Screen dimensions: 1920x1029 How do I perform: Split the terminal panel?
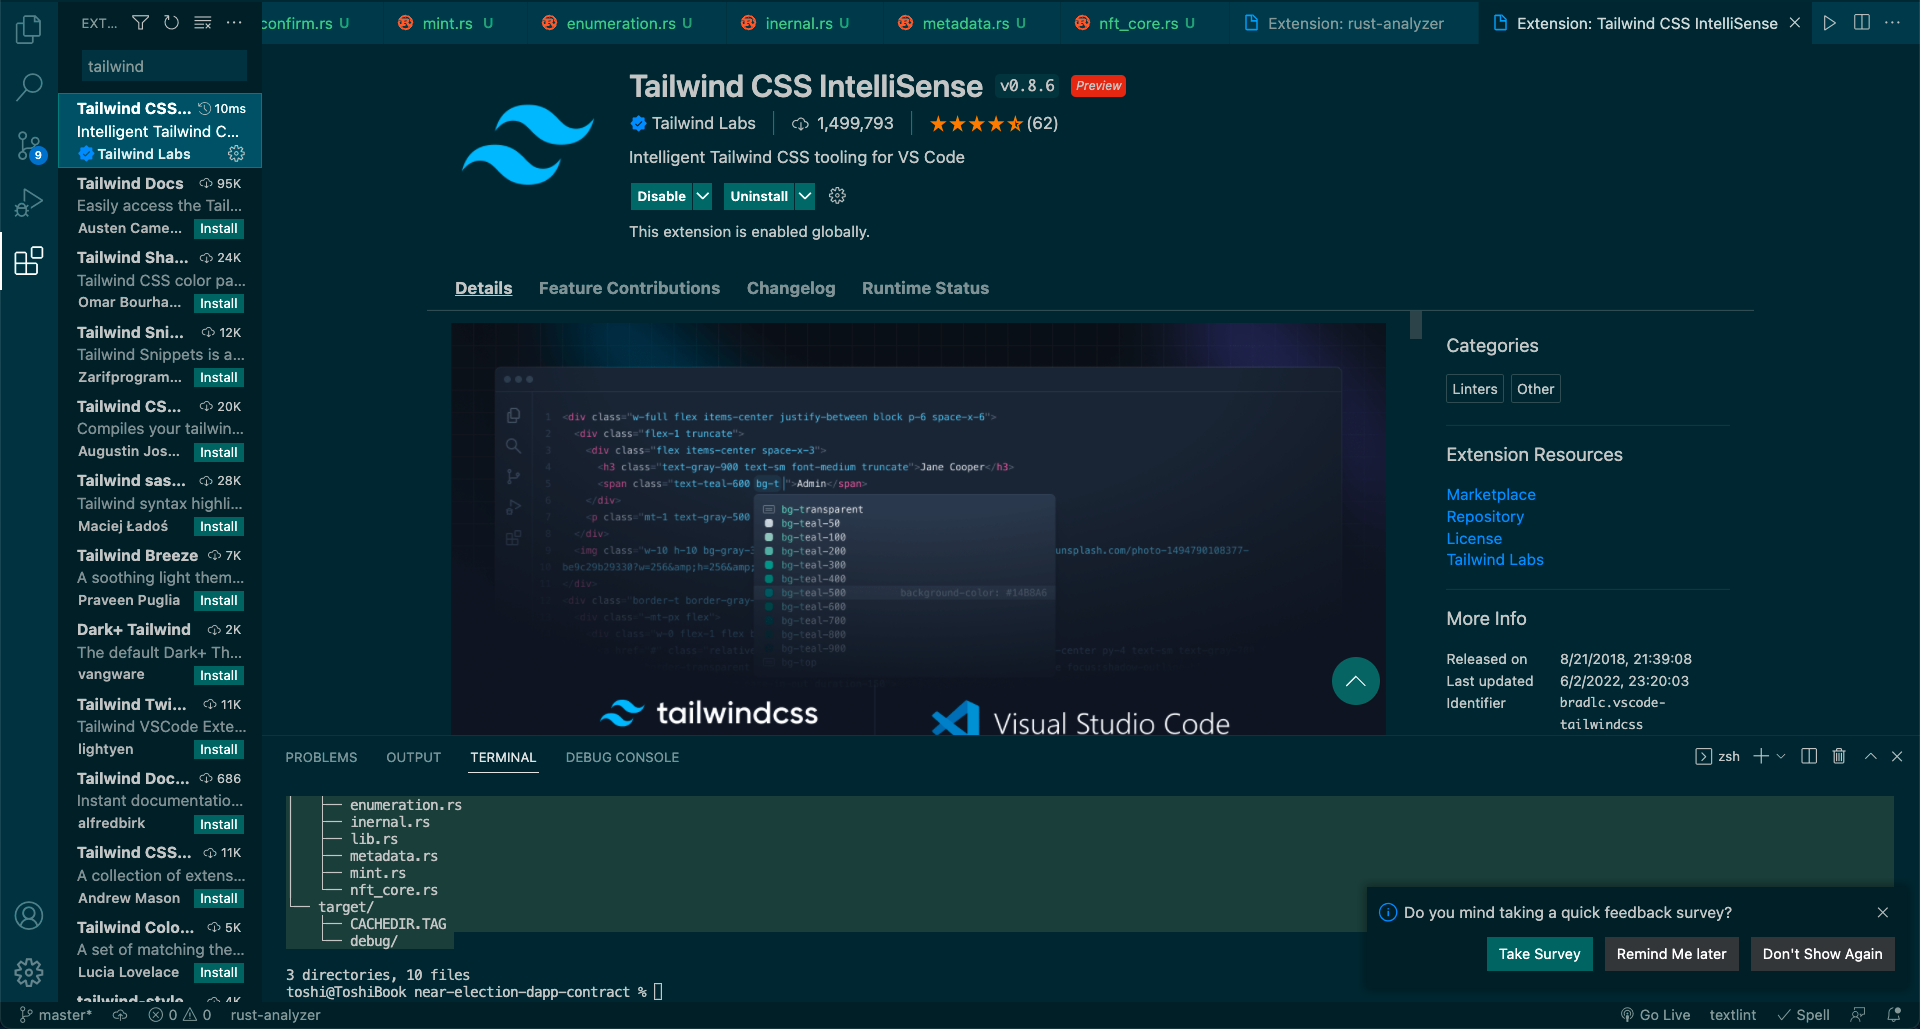tap(1809, 756)
